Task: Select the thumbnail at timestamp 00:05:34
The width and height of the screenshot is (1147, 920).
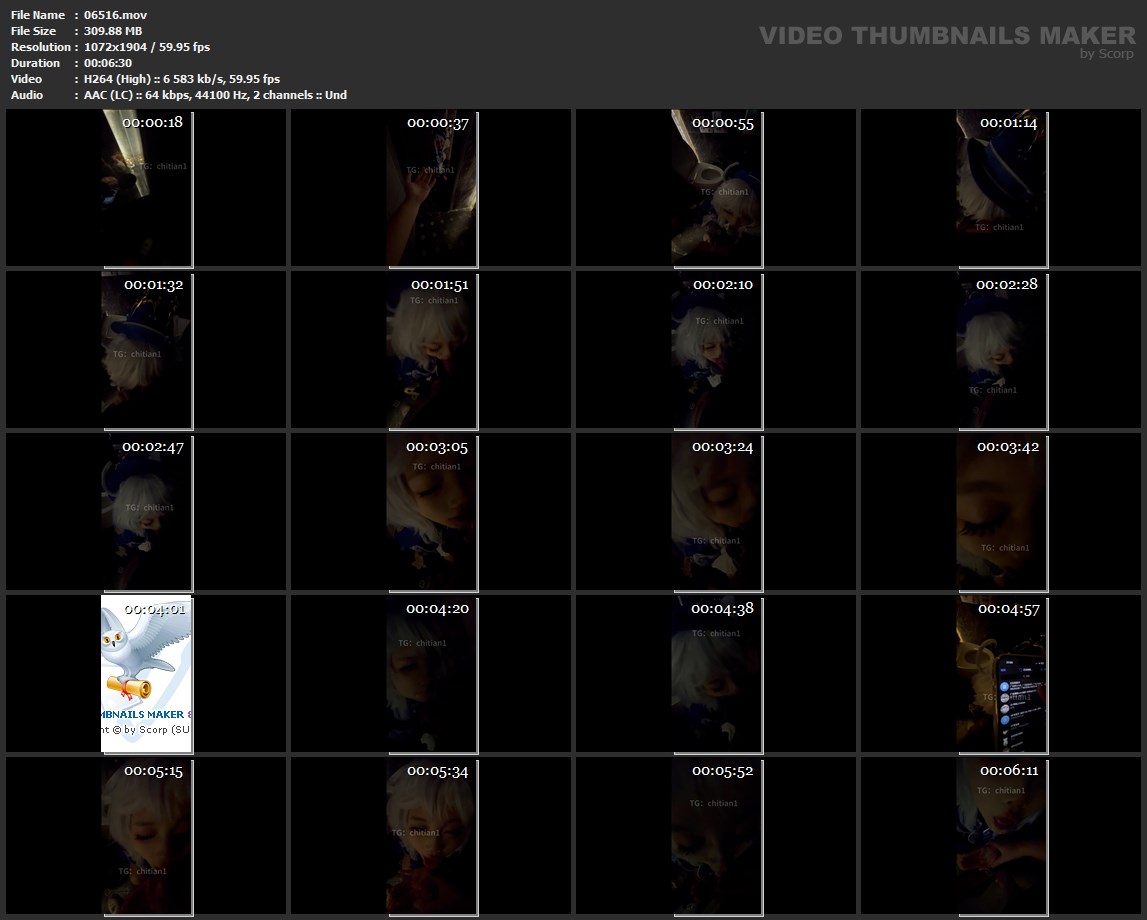Action: click(432, 836)
